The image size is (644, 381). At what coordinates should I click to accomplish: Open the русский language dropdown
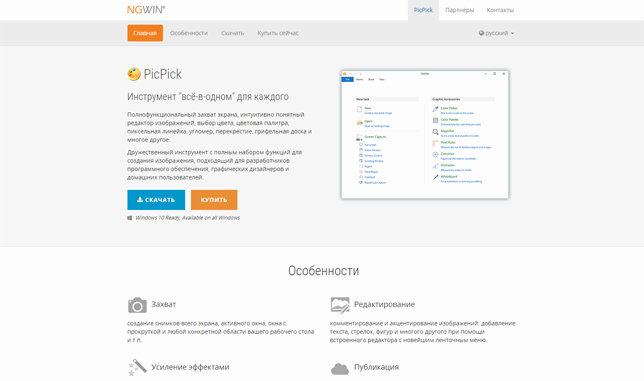point(496,33)
